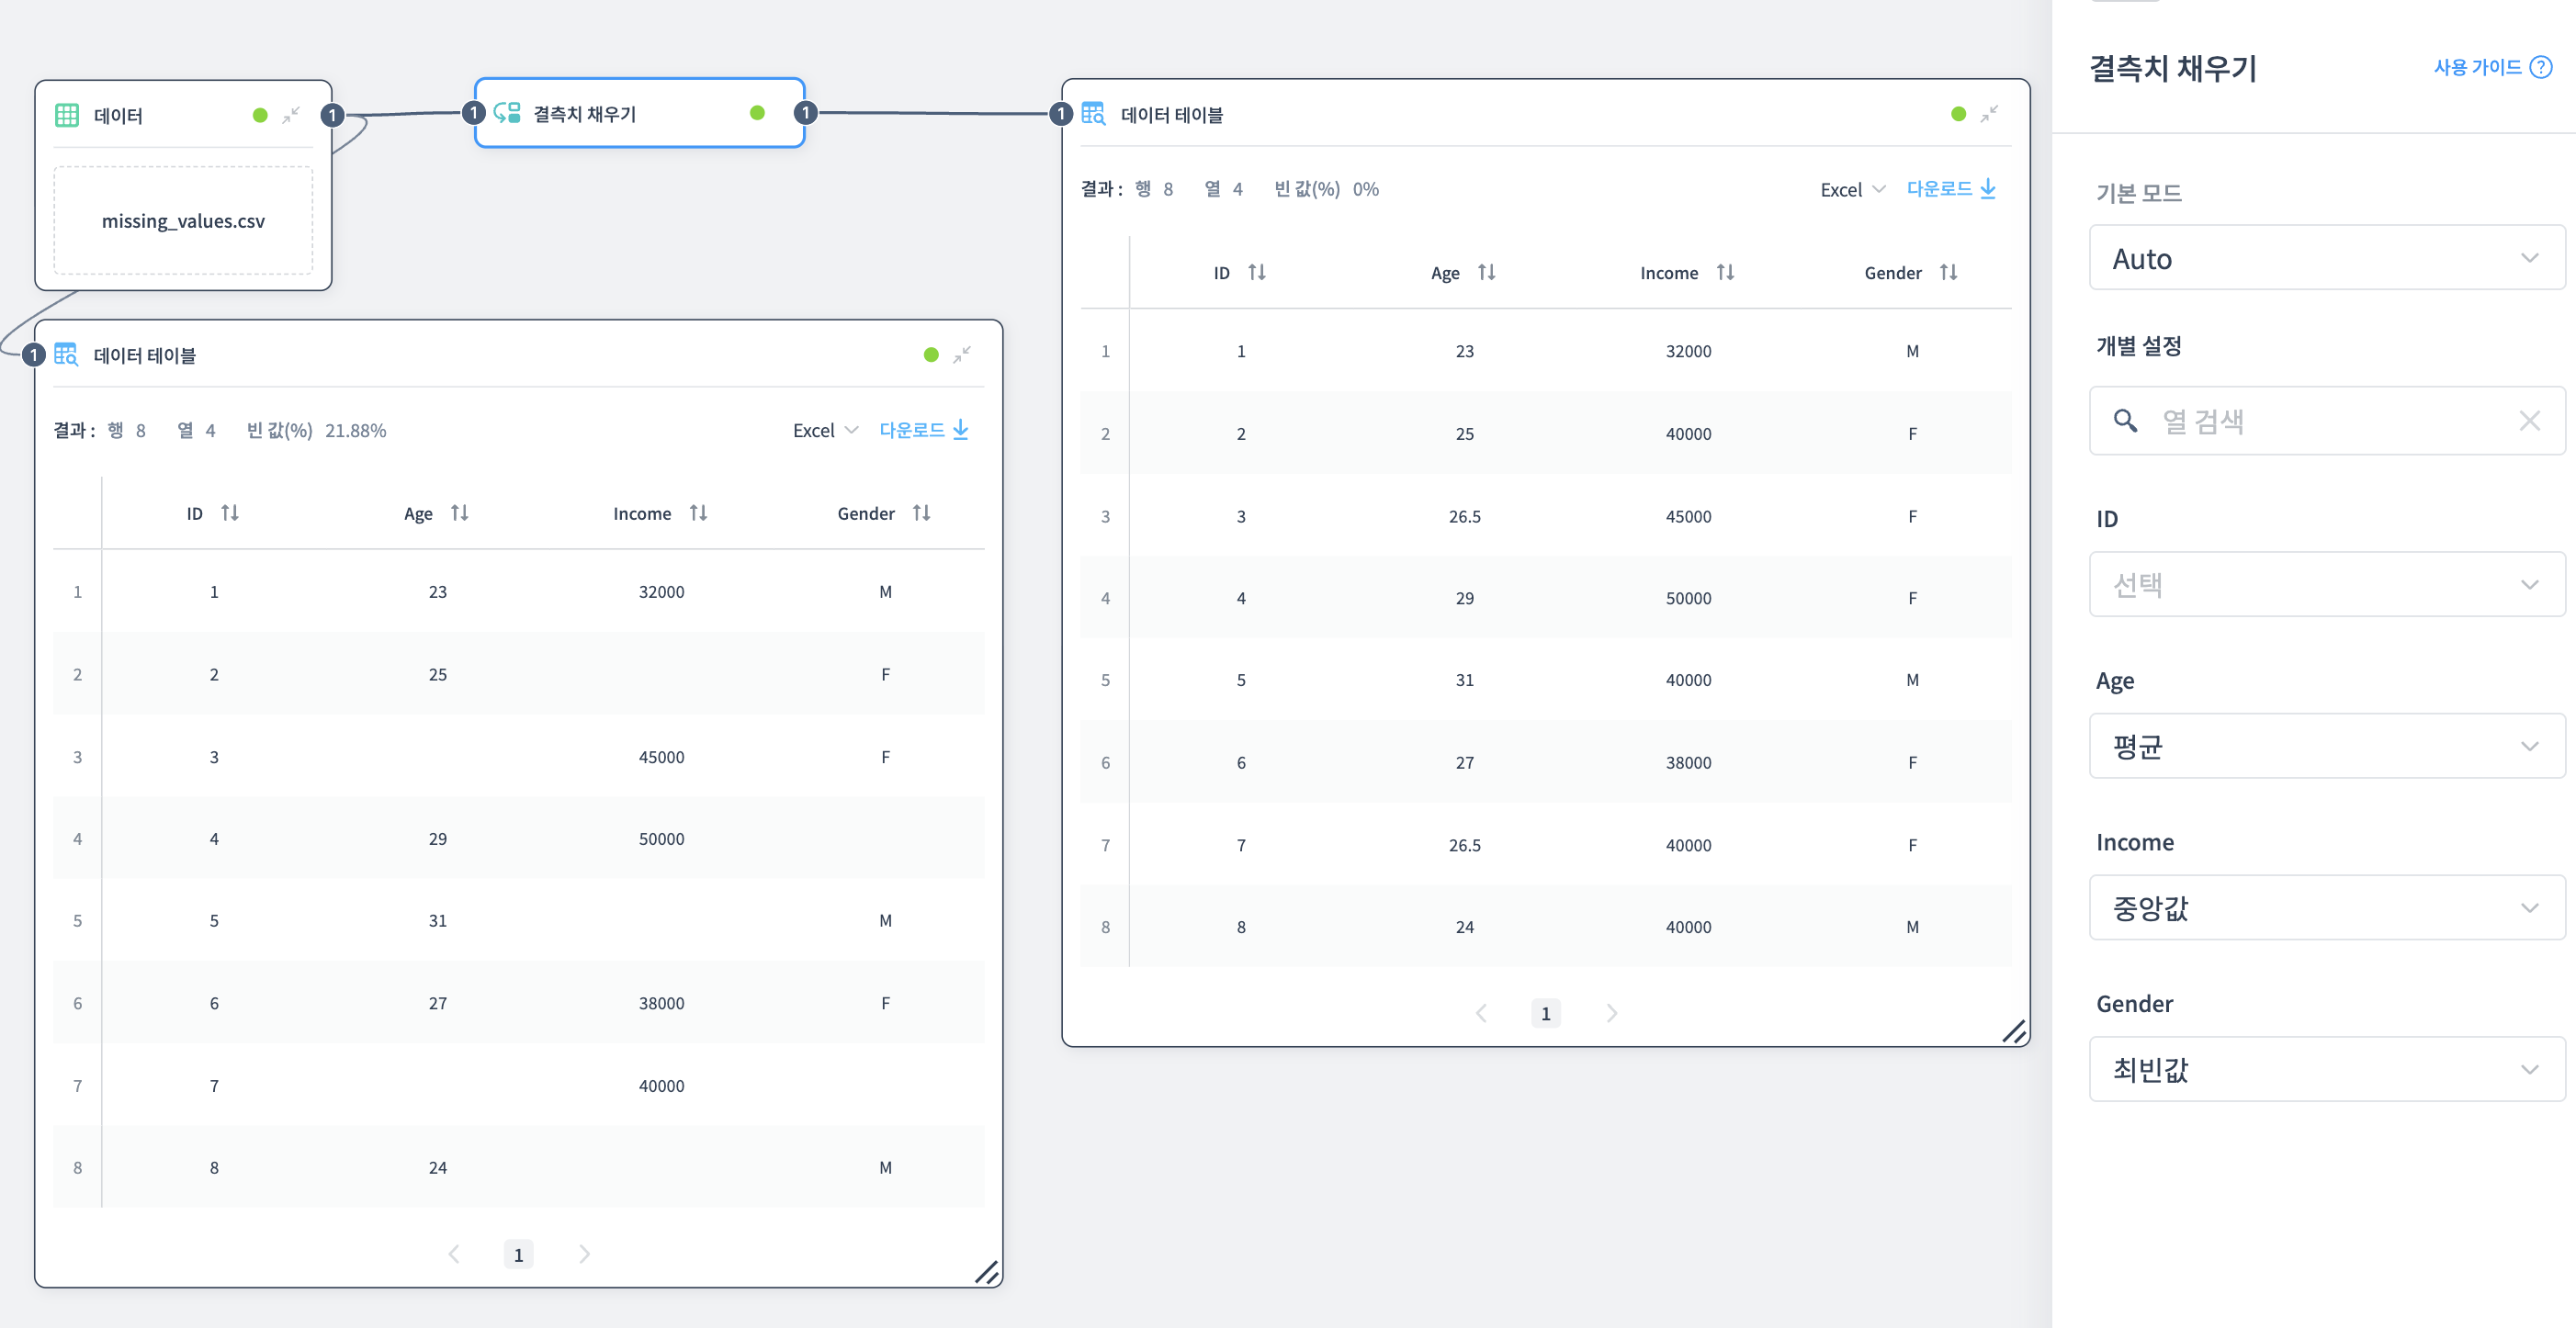Viewport: 2576px width, 1328px height.
Task: Collapse the left 데이터 테이블 node
Action: tap(962, 355)
